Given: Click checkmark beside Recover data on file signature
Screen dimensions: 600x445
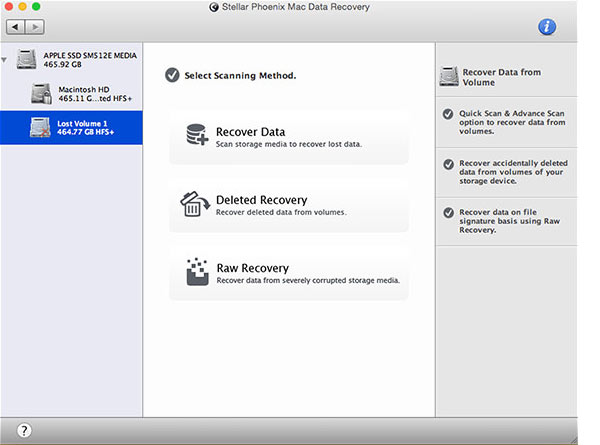Looking at the screenshot, I should point(448,213).
